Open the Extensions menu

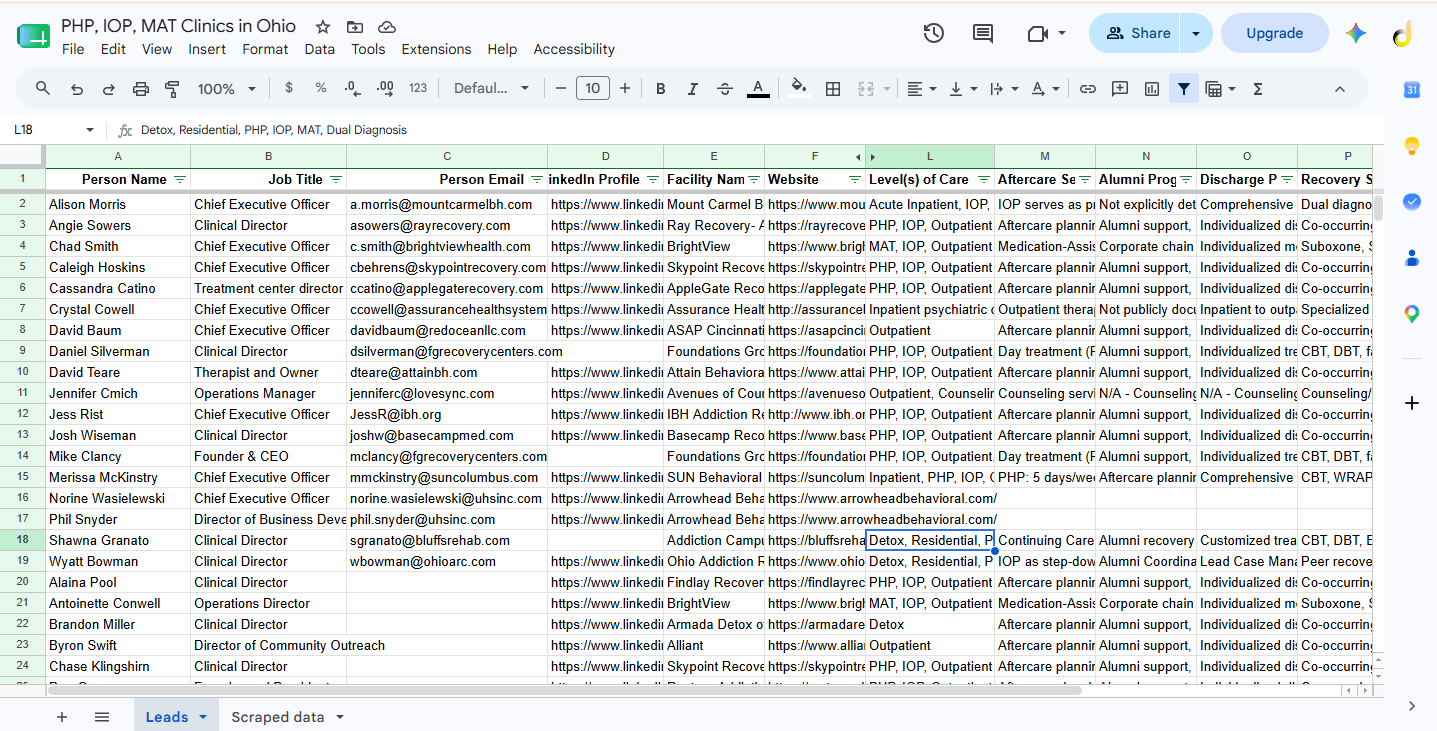pos(436,49)
